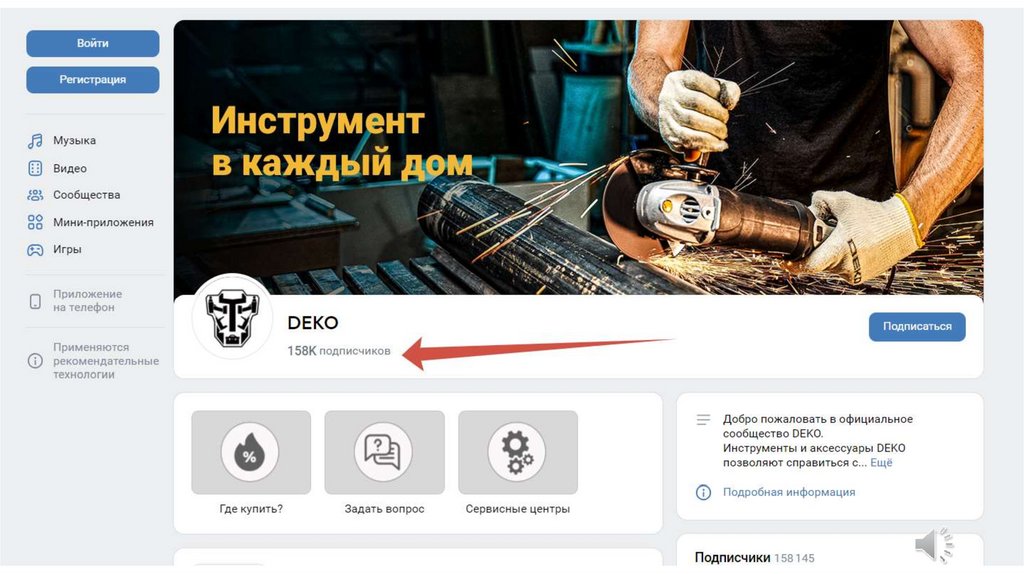This screenshot has width=1024, height=574.
Task: Click the DEKO community avatar
Action: (x=232, y=318)
